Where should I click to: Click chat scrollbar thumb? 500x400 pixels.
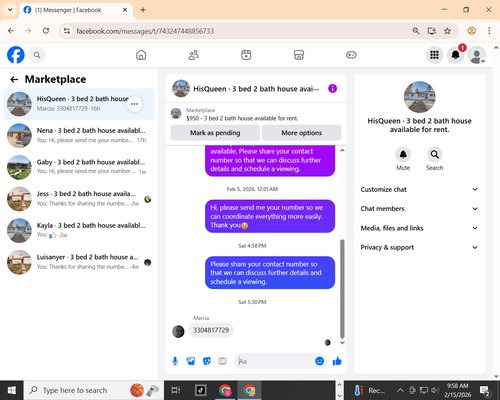[x=342, y=289]
